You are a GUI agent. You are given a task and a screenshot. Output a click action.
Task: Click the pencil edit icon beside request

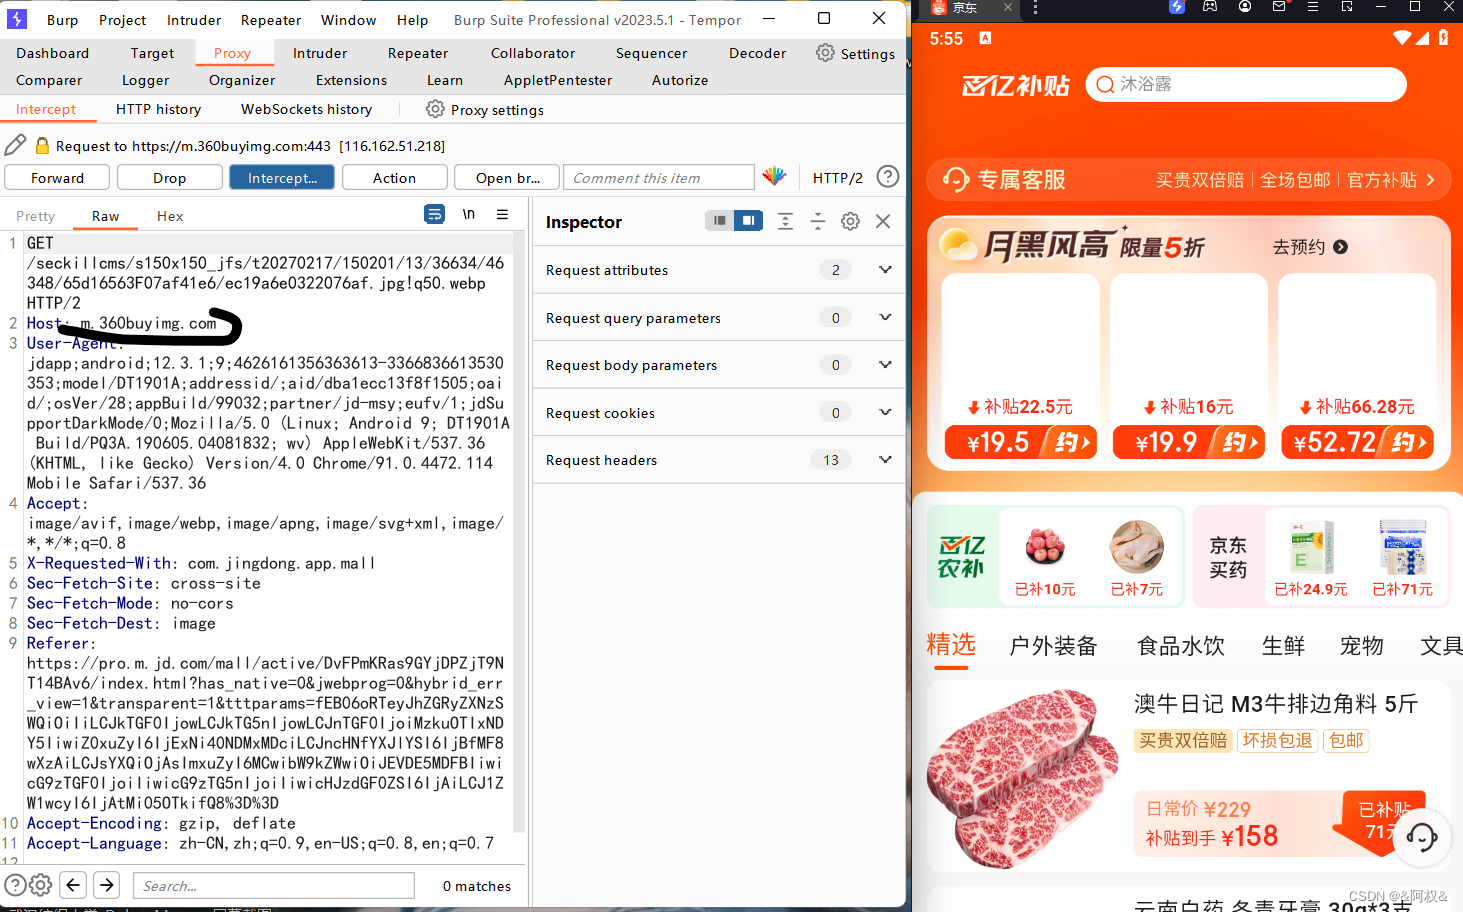[x=16, y=145]
